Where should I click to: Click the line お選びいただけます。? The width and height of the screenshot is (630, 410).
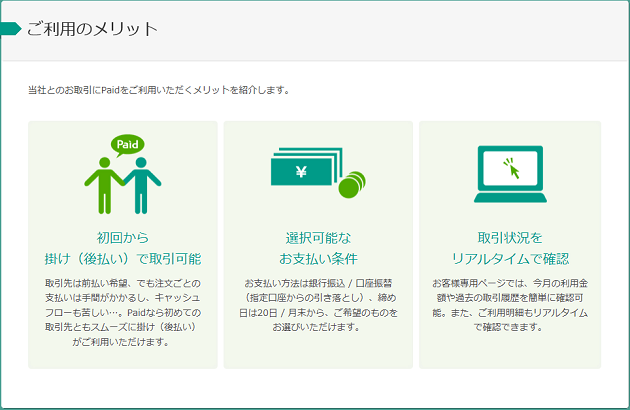[316, 327]
